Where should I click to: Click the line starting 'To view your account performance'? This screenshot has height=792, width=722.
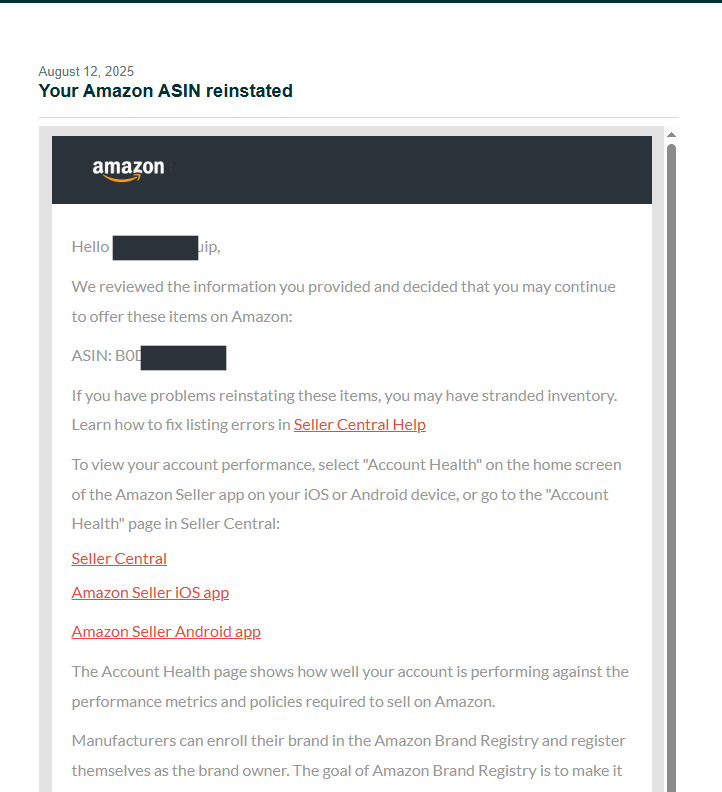(347, 465)
